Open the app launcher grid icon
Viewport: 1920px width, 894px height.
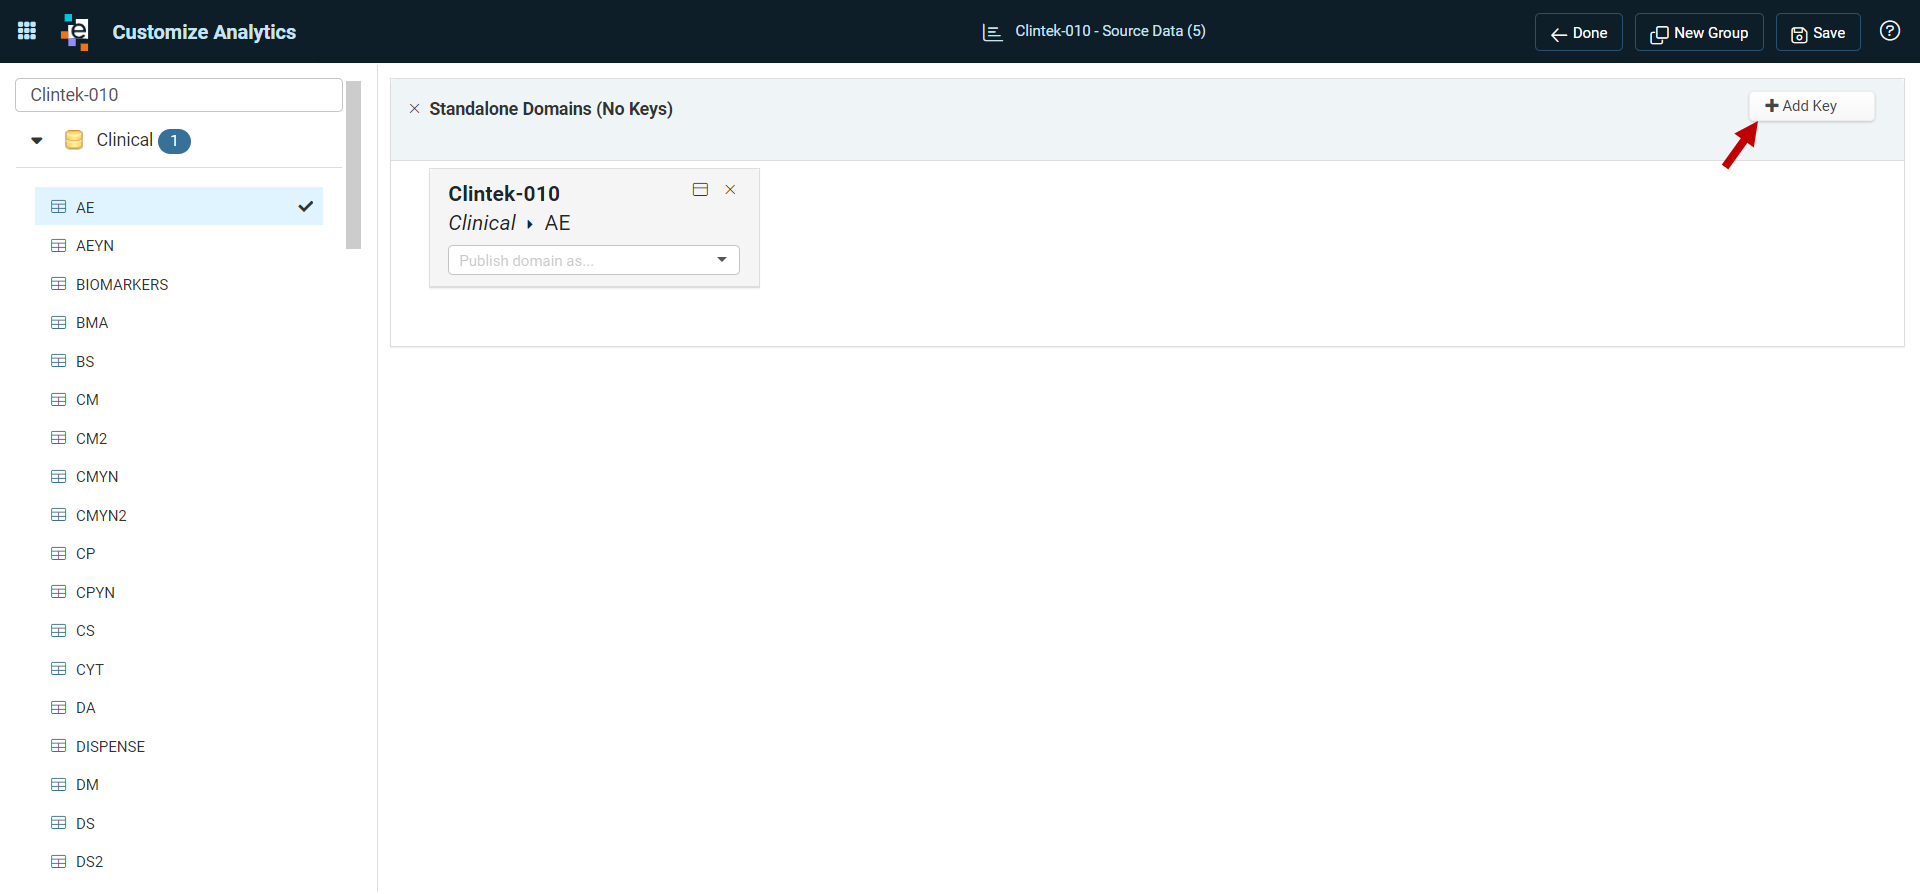click(27, 31)
